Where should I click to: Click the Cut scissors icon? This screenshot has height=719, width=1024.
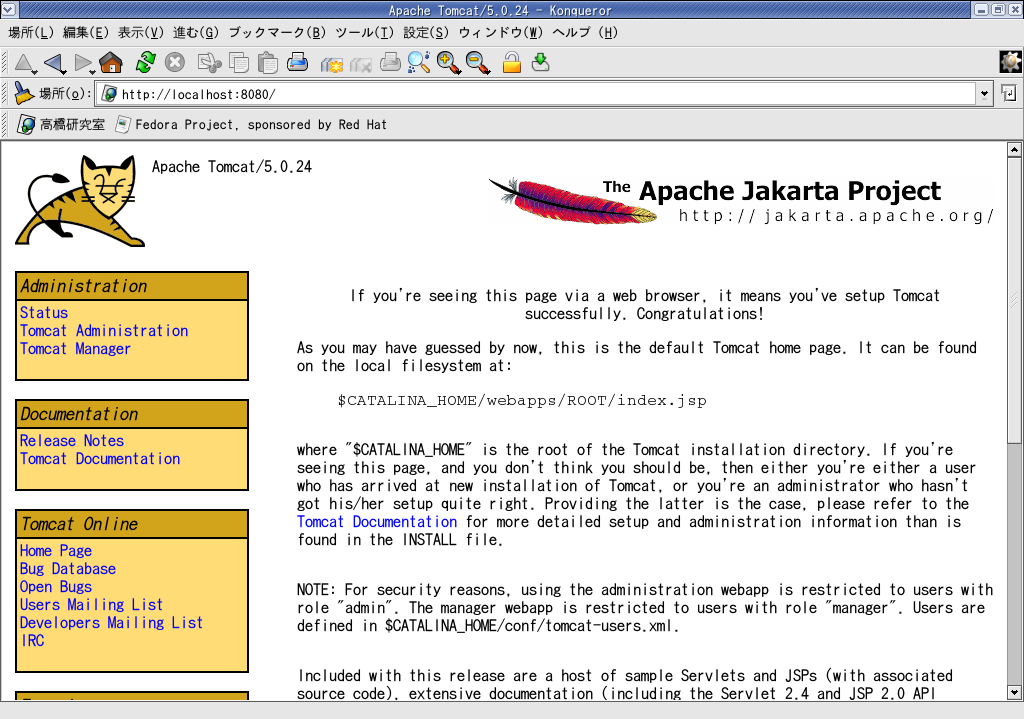[209, 63]
